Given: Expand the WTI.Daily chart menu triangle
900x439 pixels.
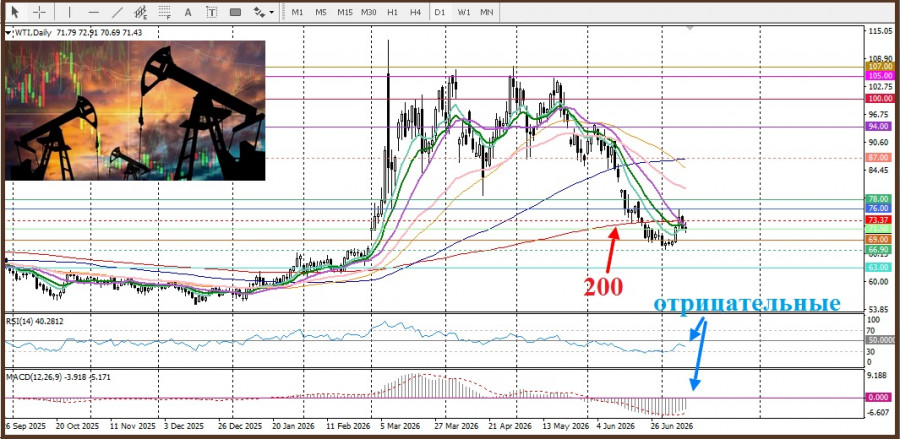Looking at the screenshot, I should (x=7, y=33).
